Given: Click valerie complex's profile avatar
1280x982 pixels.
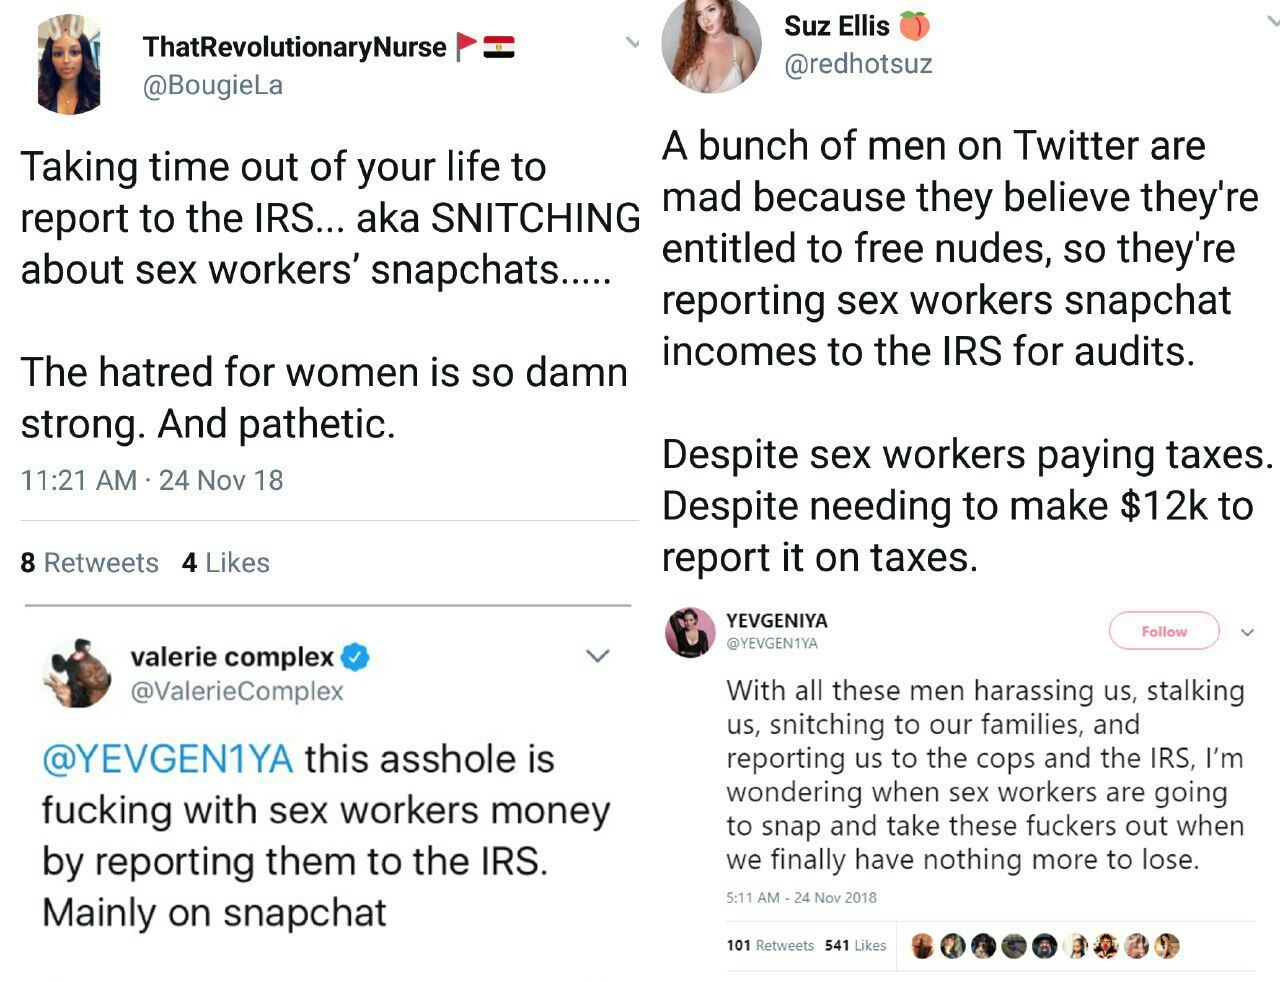Looking at the screenshot, I should click(77, 672).
